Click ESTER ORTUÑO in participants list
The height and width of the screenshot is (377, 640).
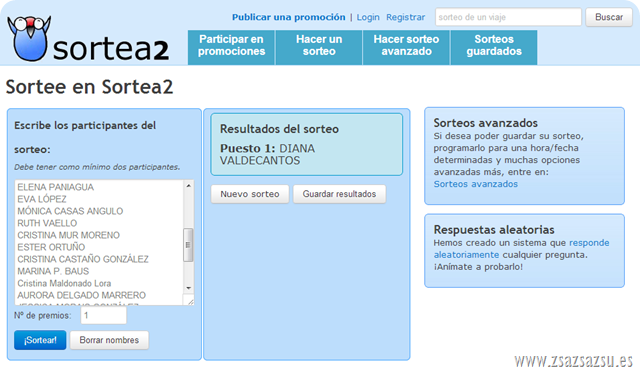click(51, 247)
